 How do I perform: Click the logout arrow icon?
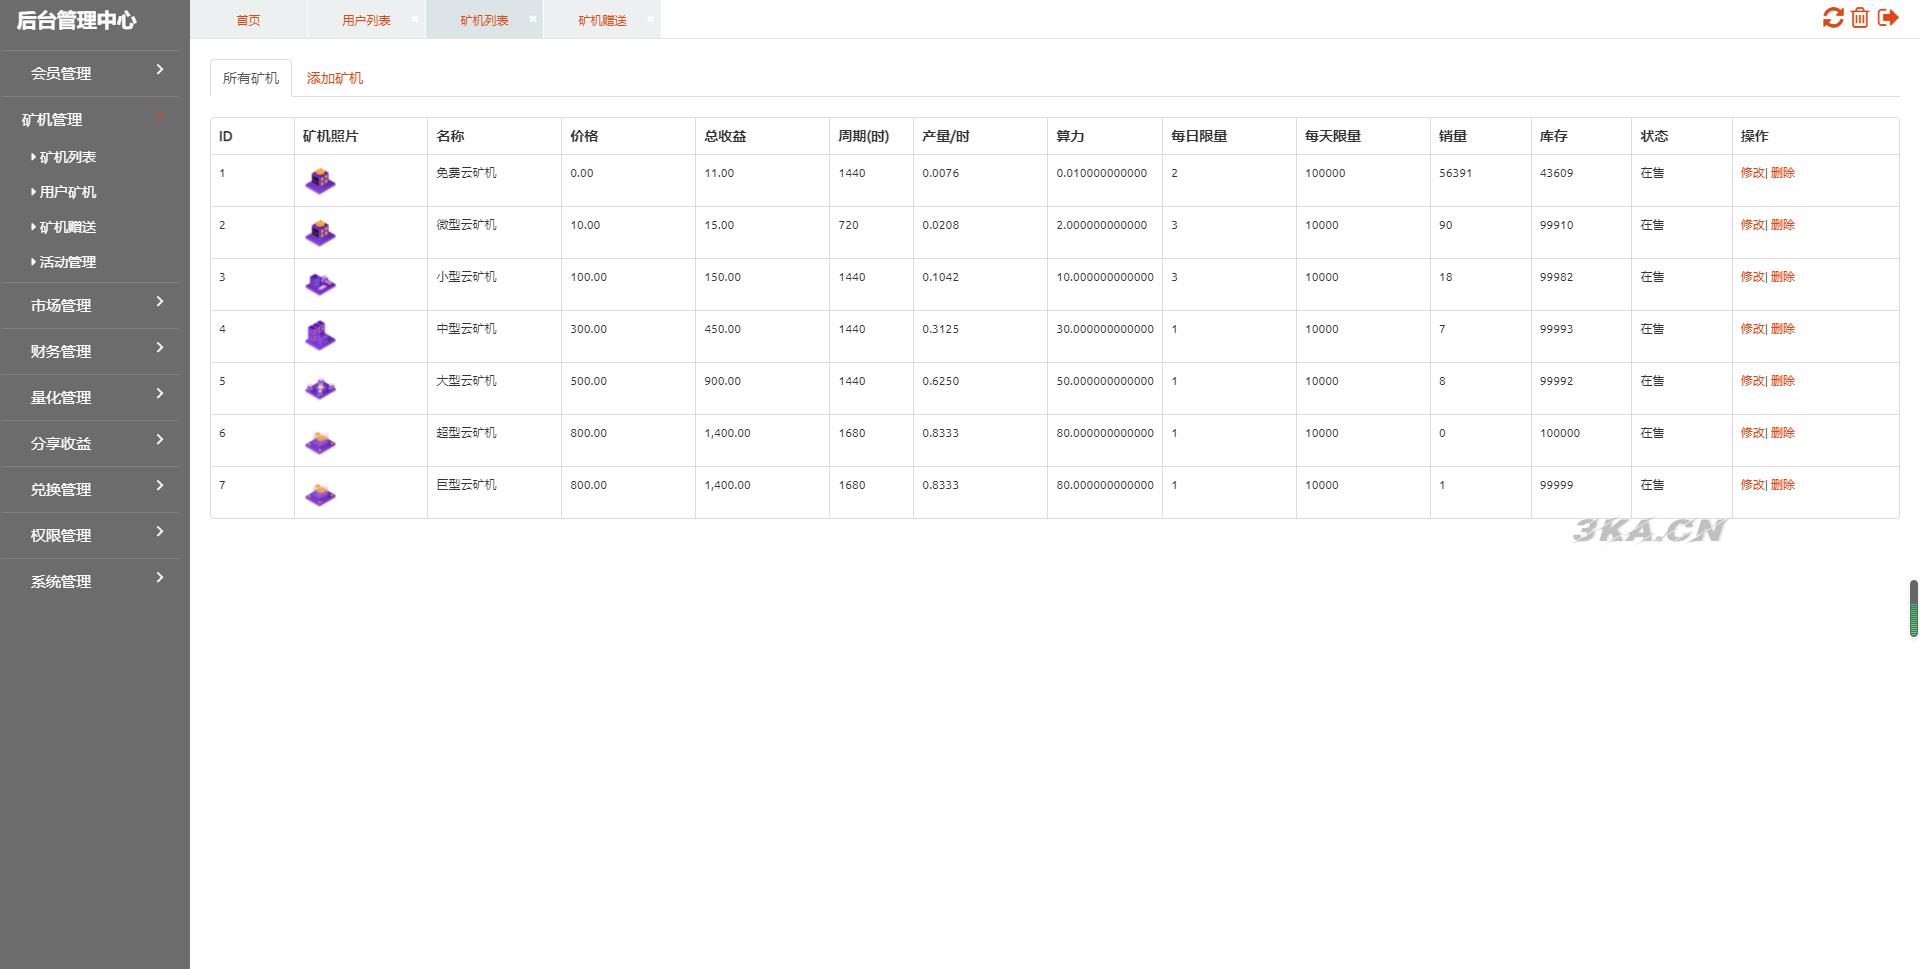pos(1888,18)
